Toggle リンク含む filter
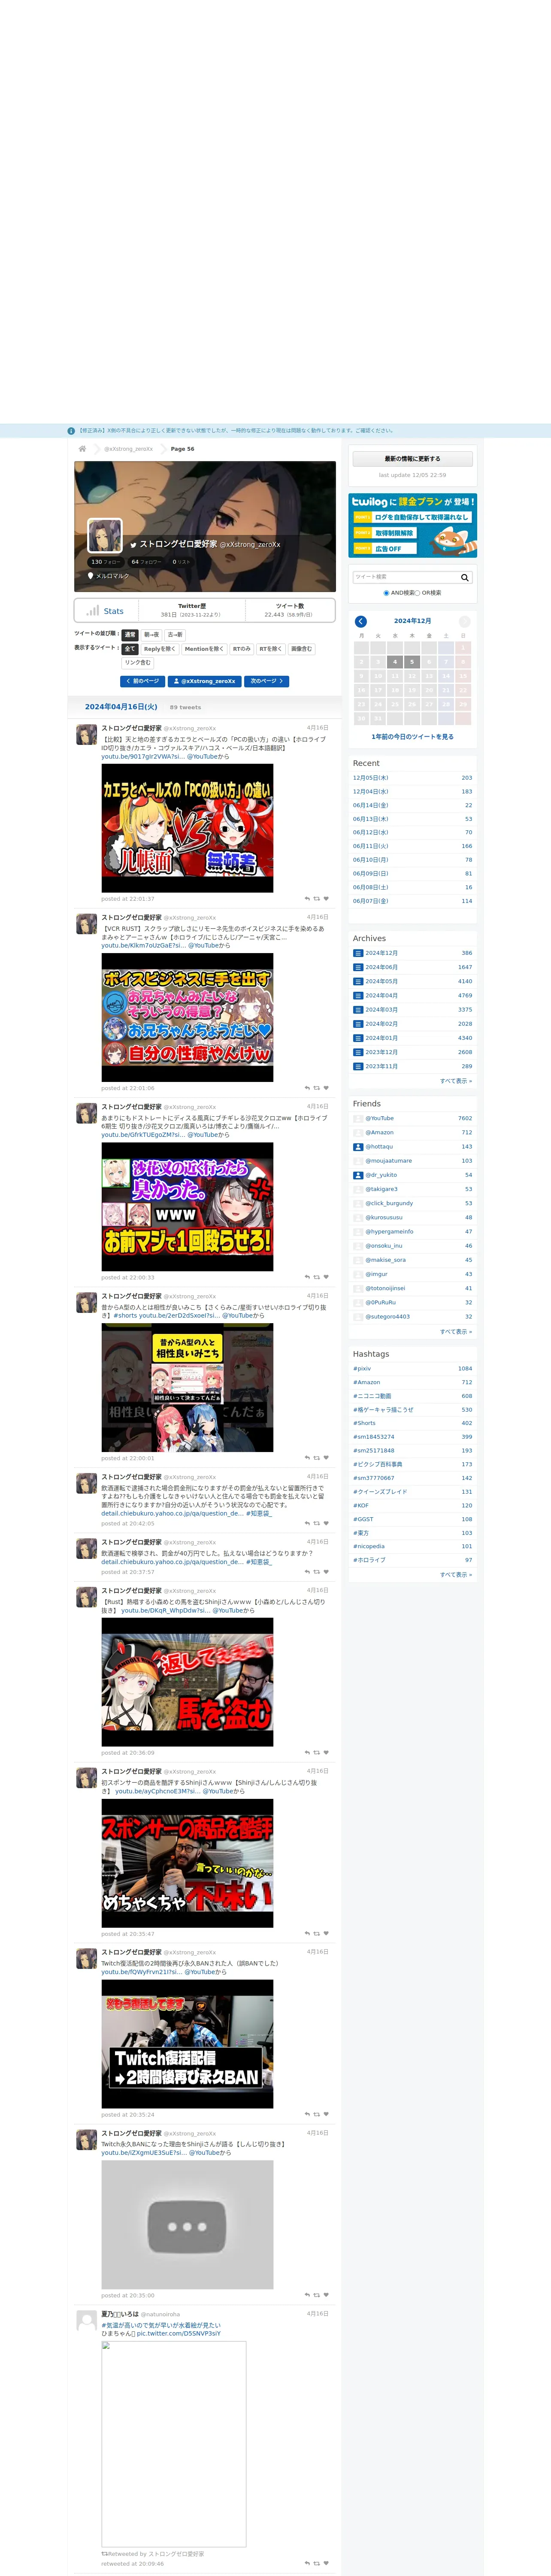The height and width of the screenshot is (2576, 551). [x=138, y=663]
